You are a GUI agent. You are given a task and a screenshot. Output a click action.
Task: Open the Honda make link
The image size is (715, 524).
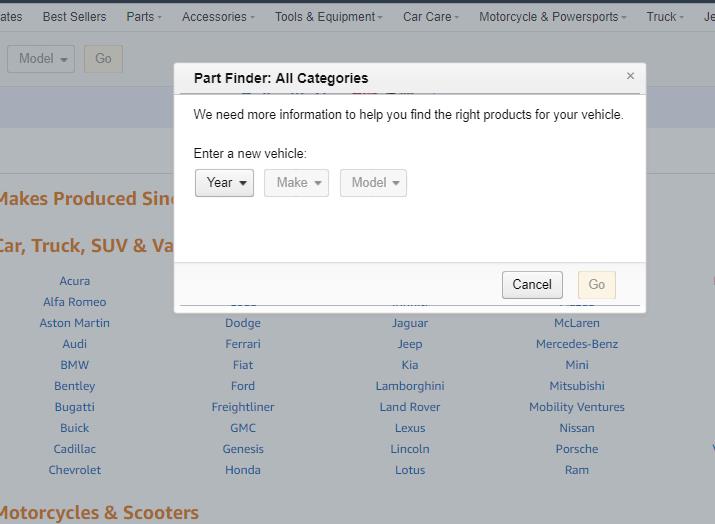(243, 470)
